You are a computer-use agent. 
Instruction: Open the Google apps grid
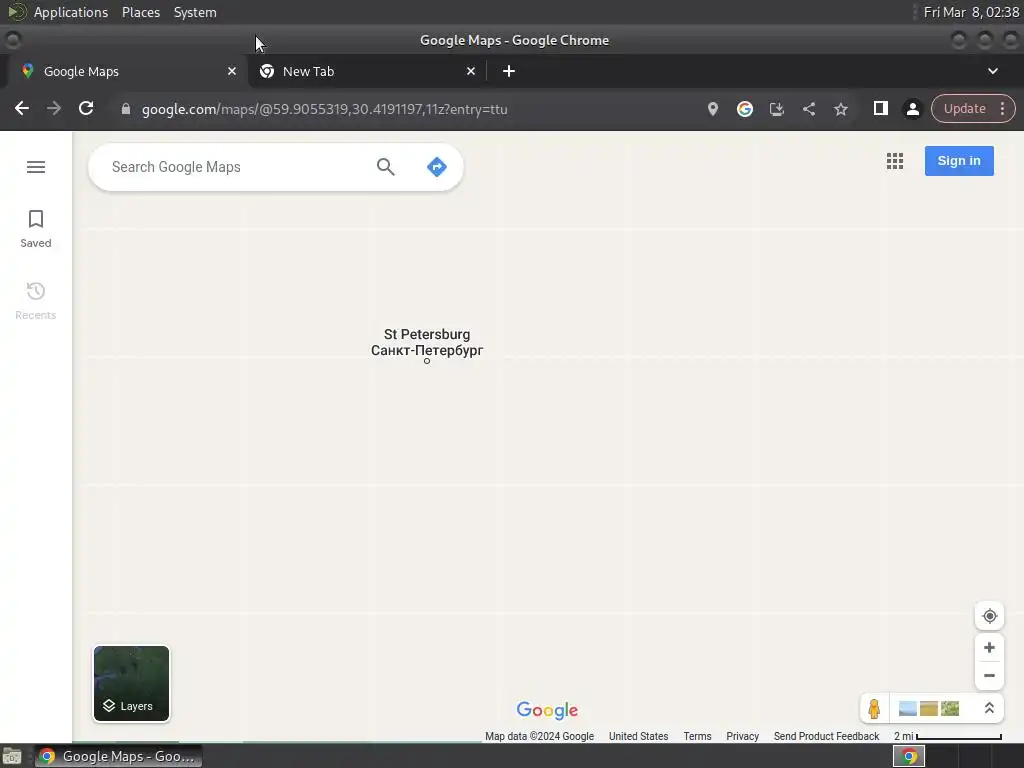[x=895, y=161]
